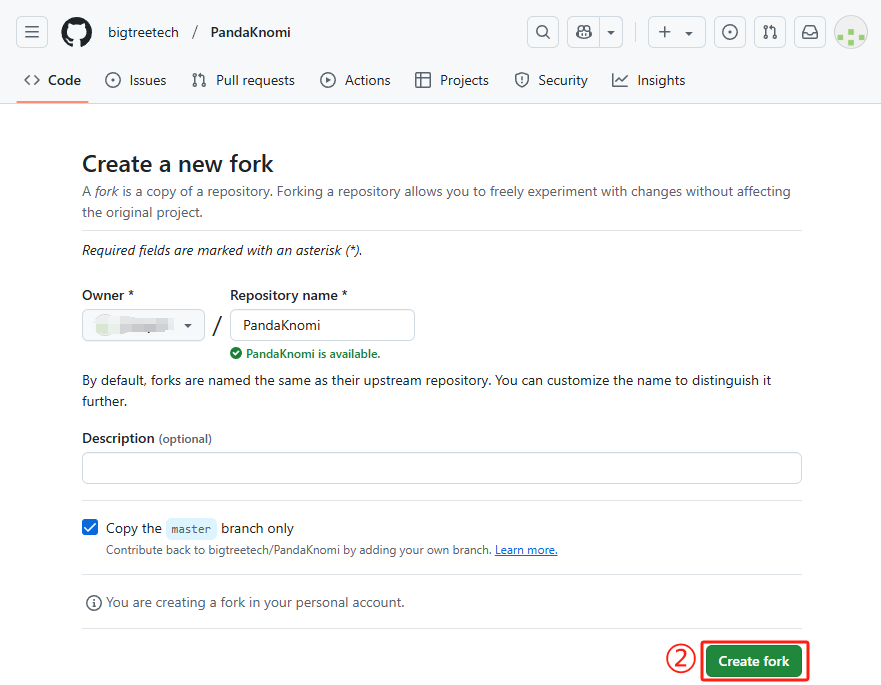Expand the Copilot dropdown arrow
Viewport: 881px width, 685px height.
point(611,32)
